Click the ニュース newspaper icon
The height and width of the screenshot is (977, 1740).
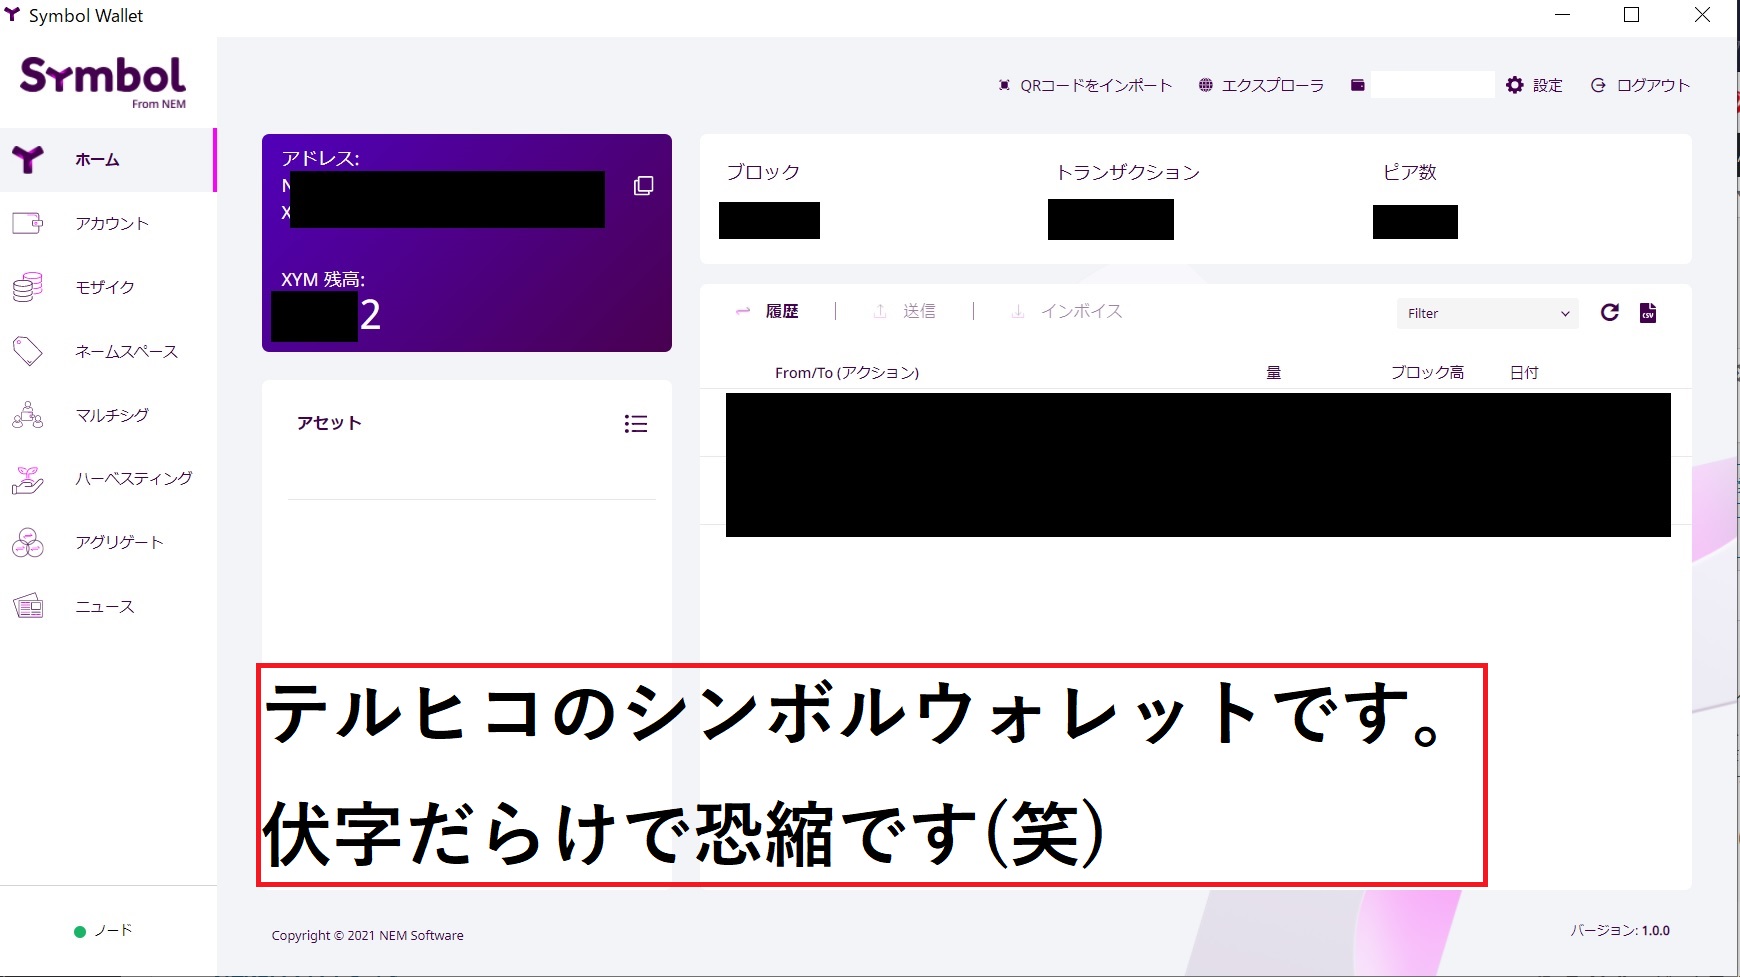click(28, 606)
